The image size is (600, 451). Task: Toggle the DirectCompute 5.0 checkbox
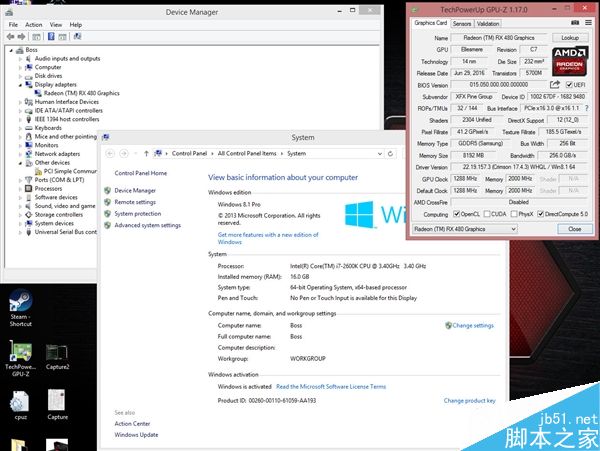click(540, 214)
